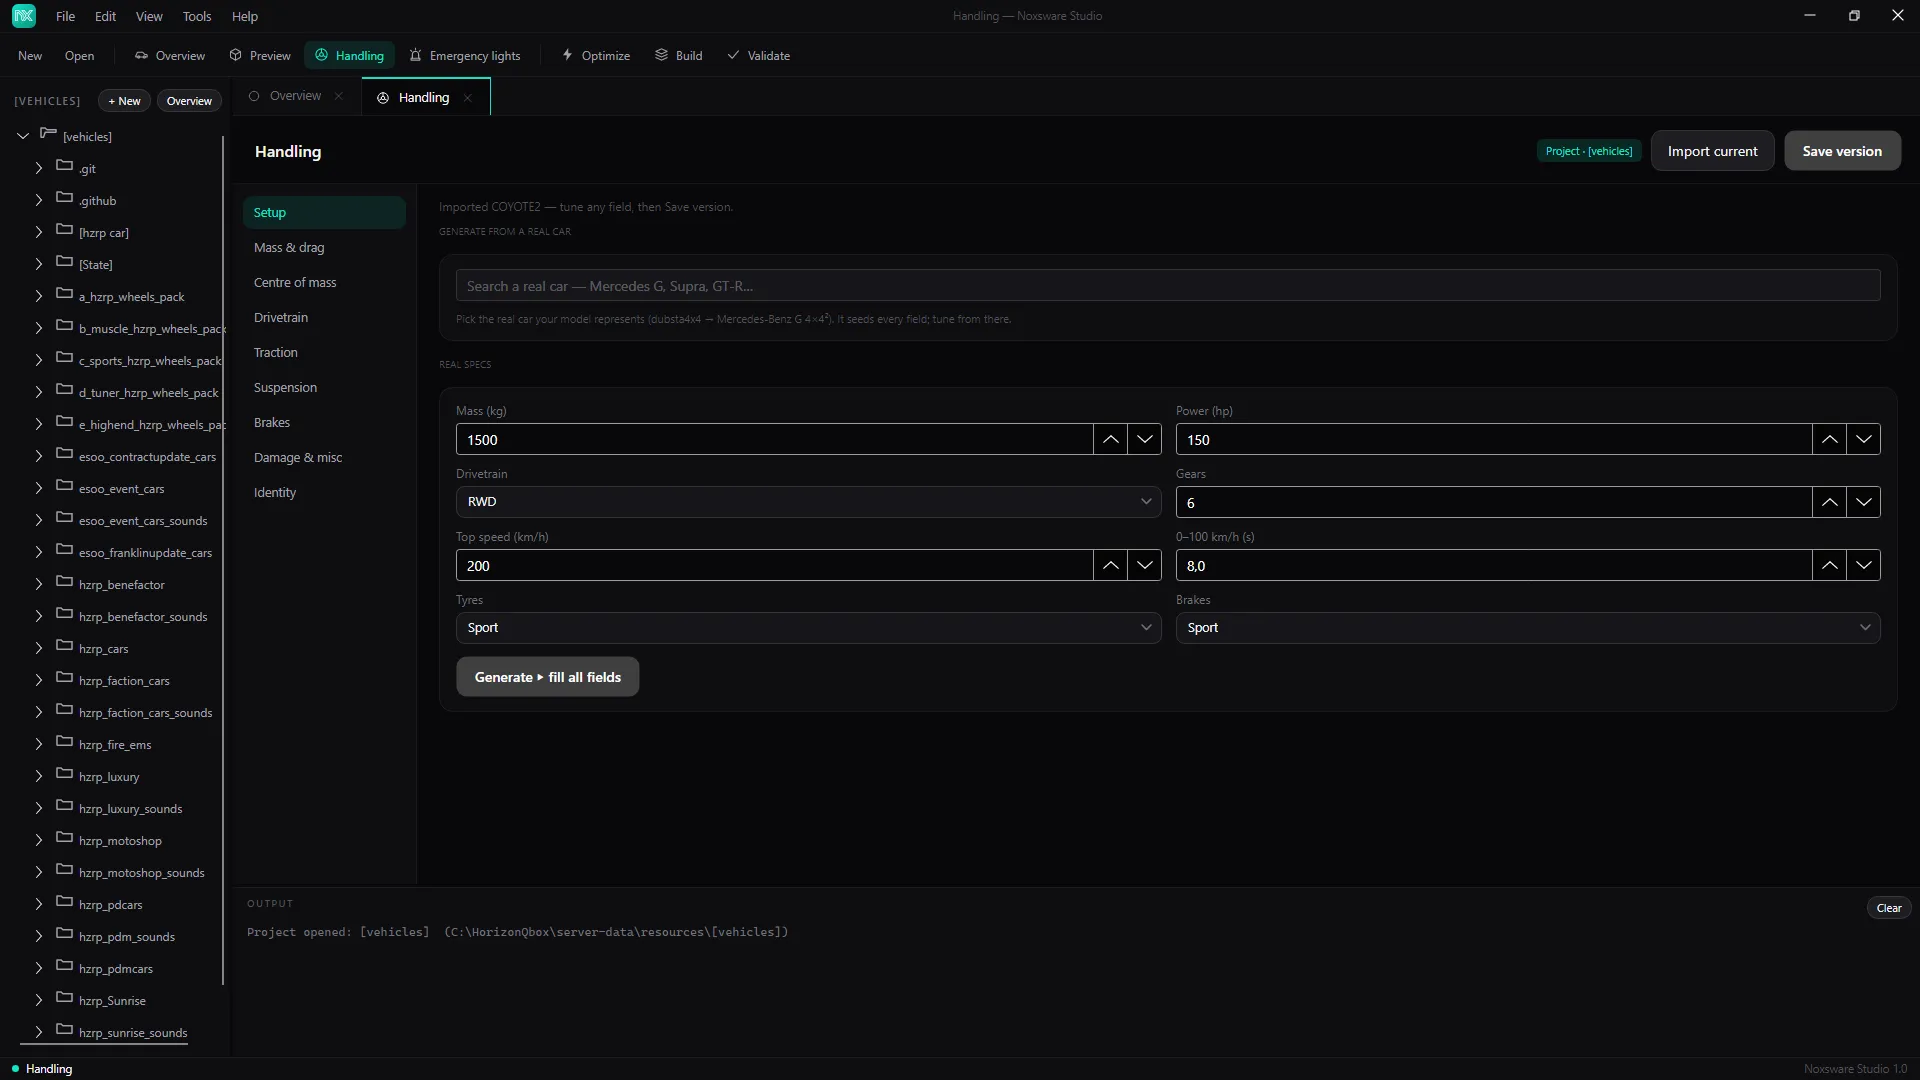Open the Overview toolbar view
1920x1080 pixels.
tap(170, 56)
